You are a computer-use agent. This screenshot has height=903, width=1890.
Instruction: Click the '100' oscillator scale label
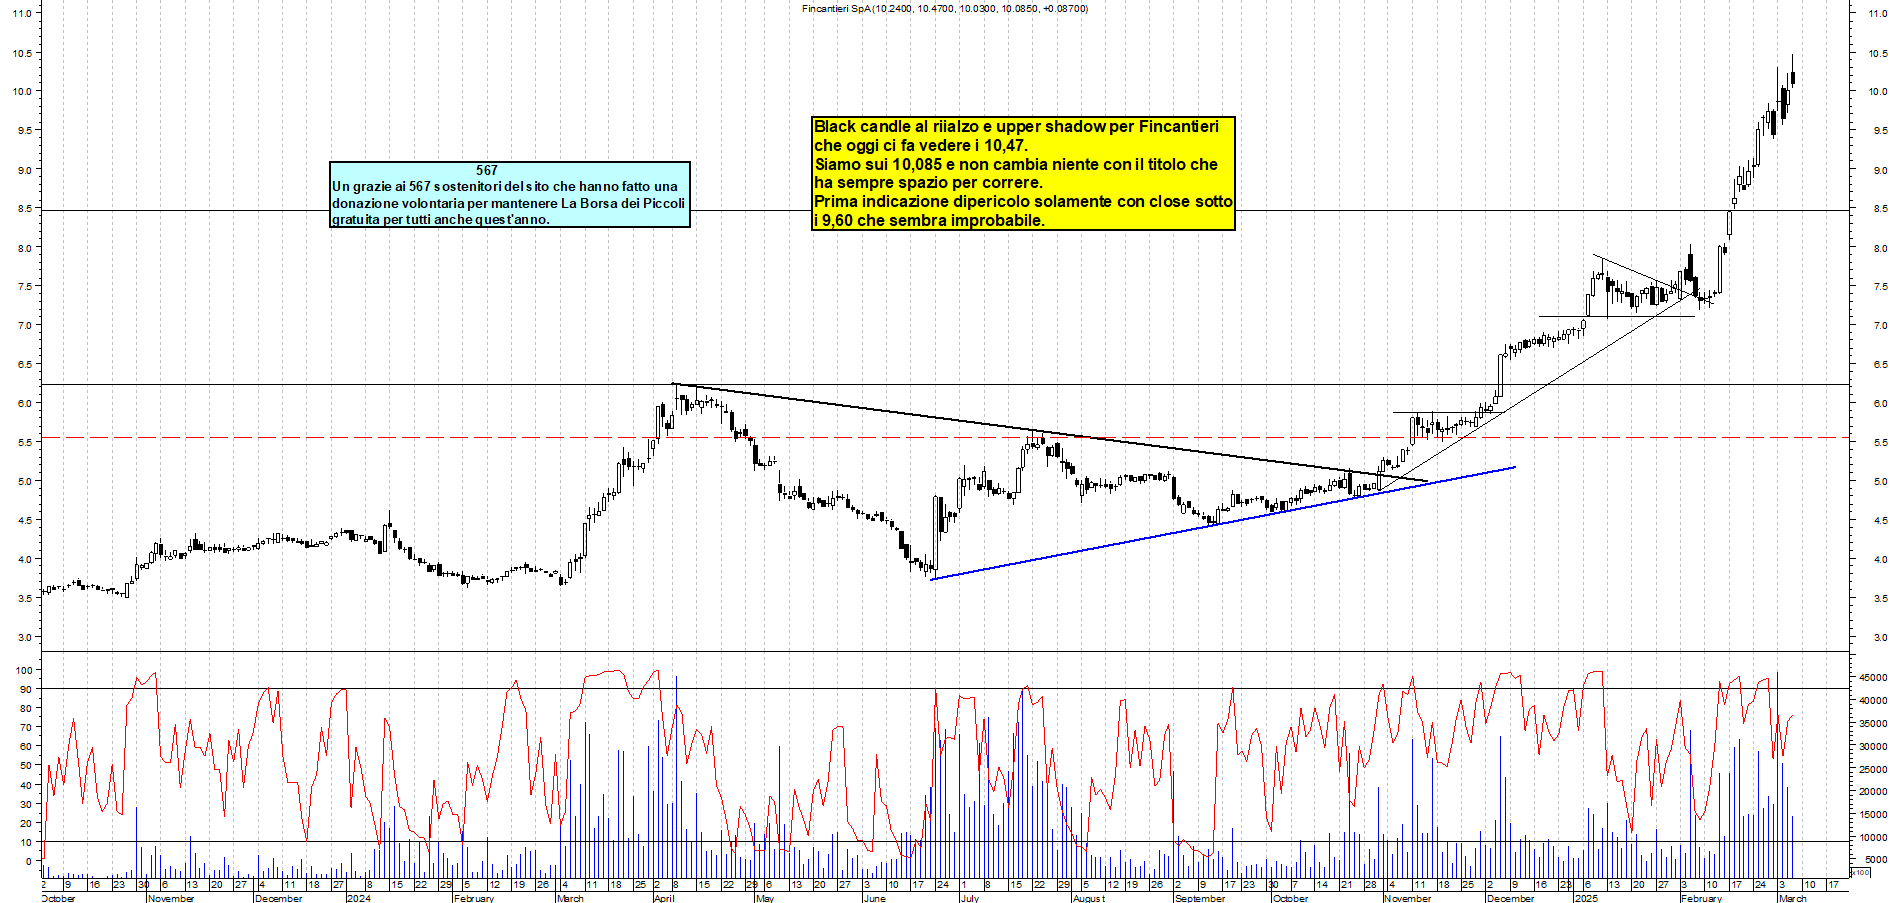pyautogui.click(x=24, y=670)
